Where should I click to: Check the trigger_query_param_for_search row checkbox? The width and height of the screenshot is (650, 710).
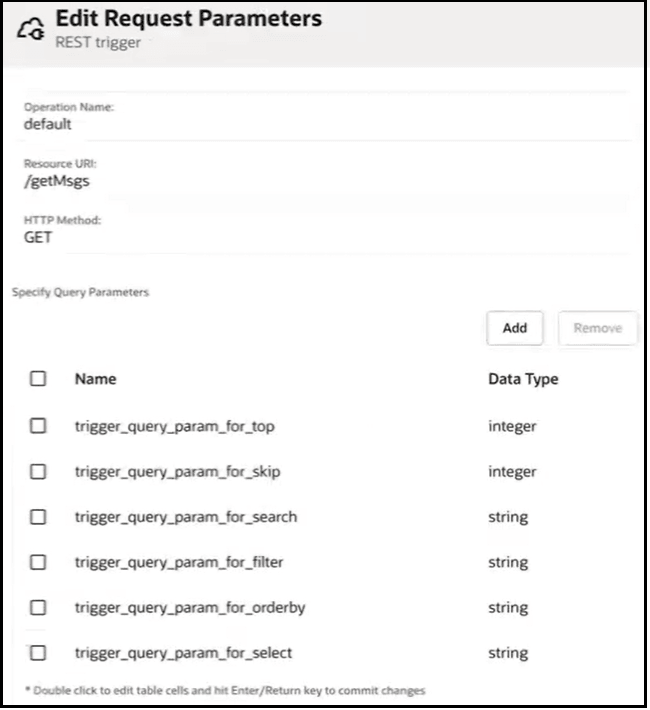tap(38, 517)
